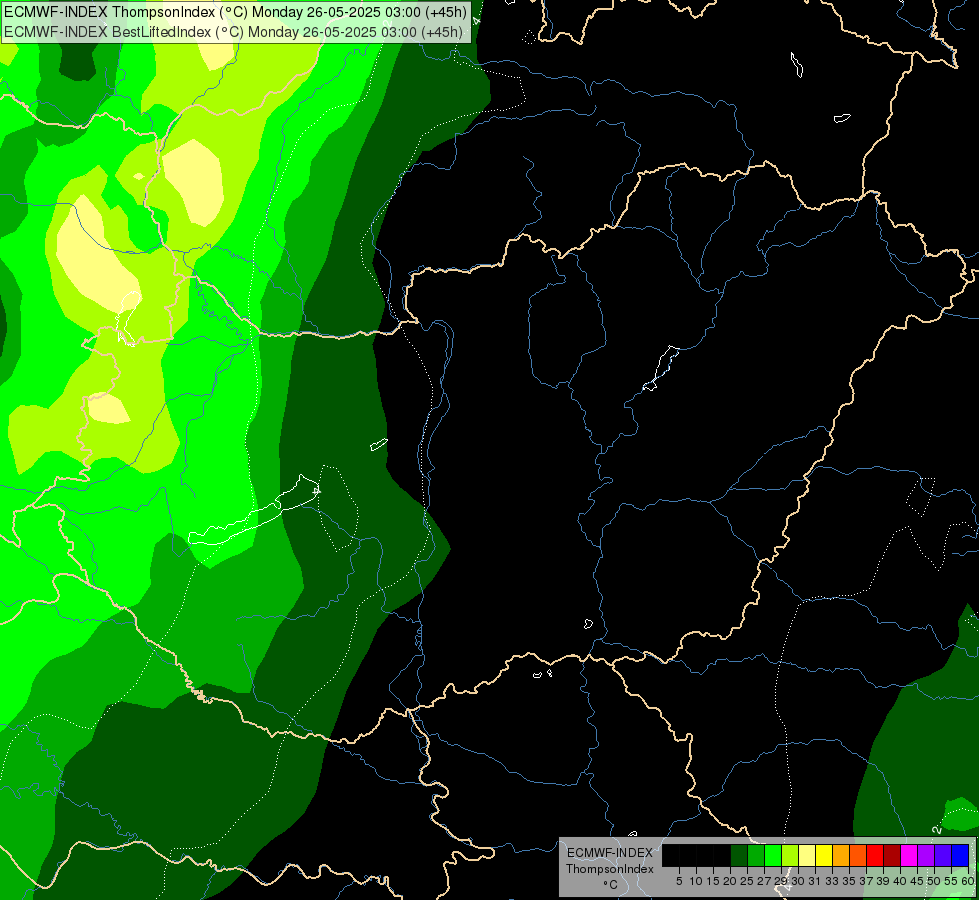Click the '33' tick label on legend
Image resolution: width=979 pixels, height=900 pixels.
point(832,881)
